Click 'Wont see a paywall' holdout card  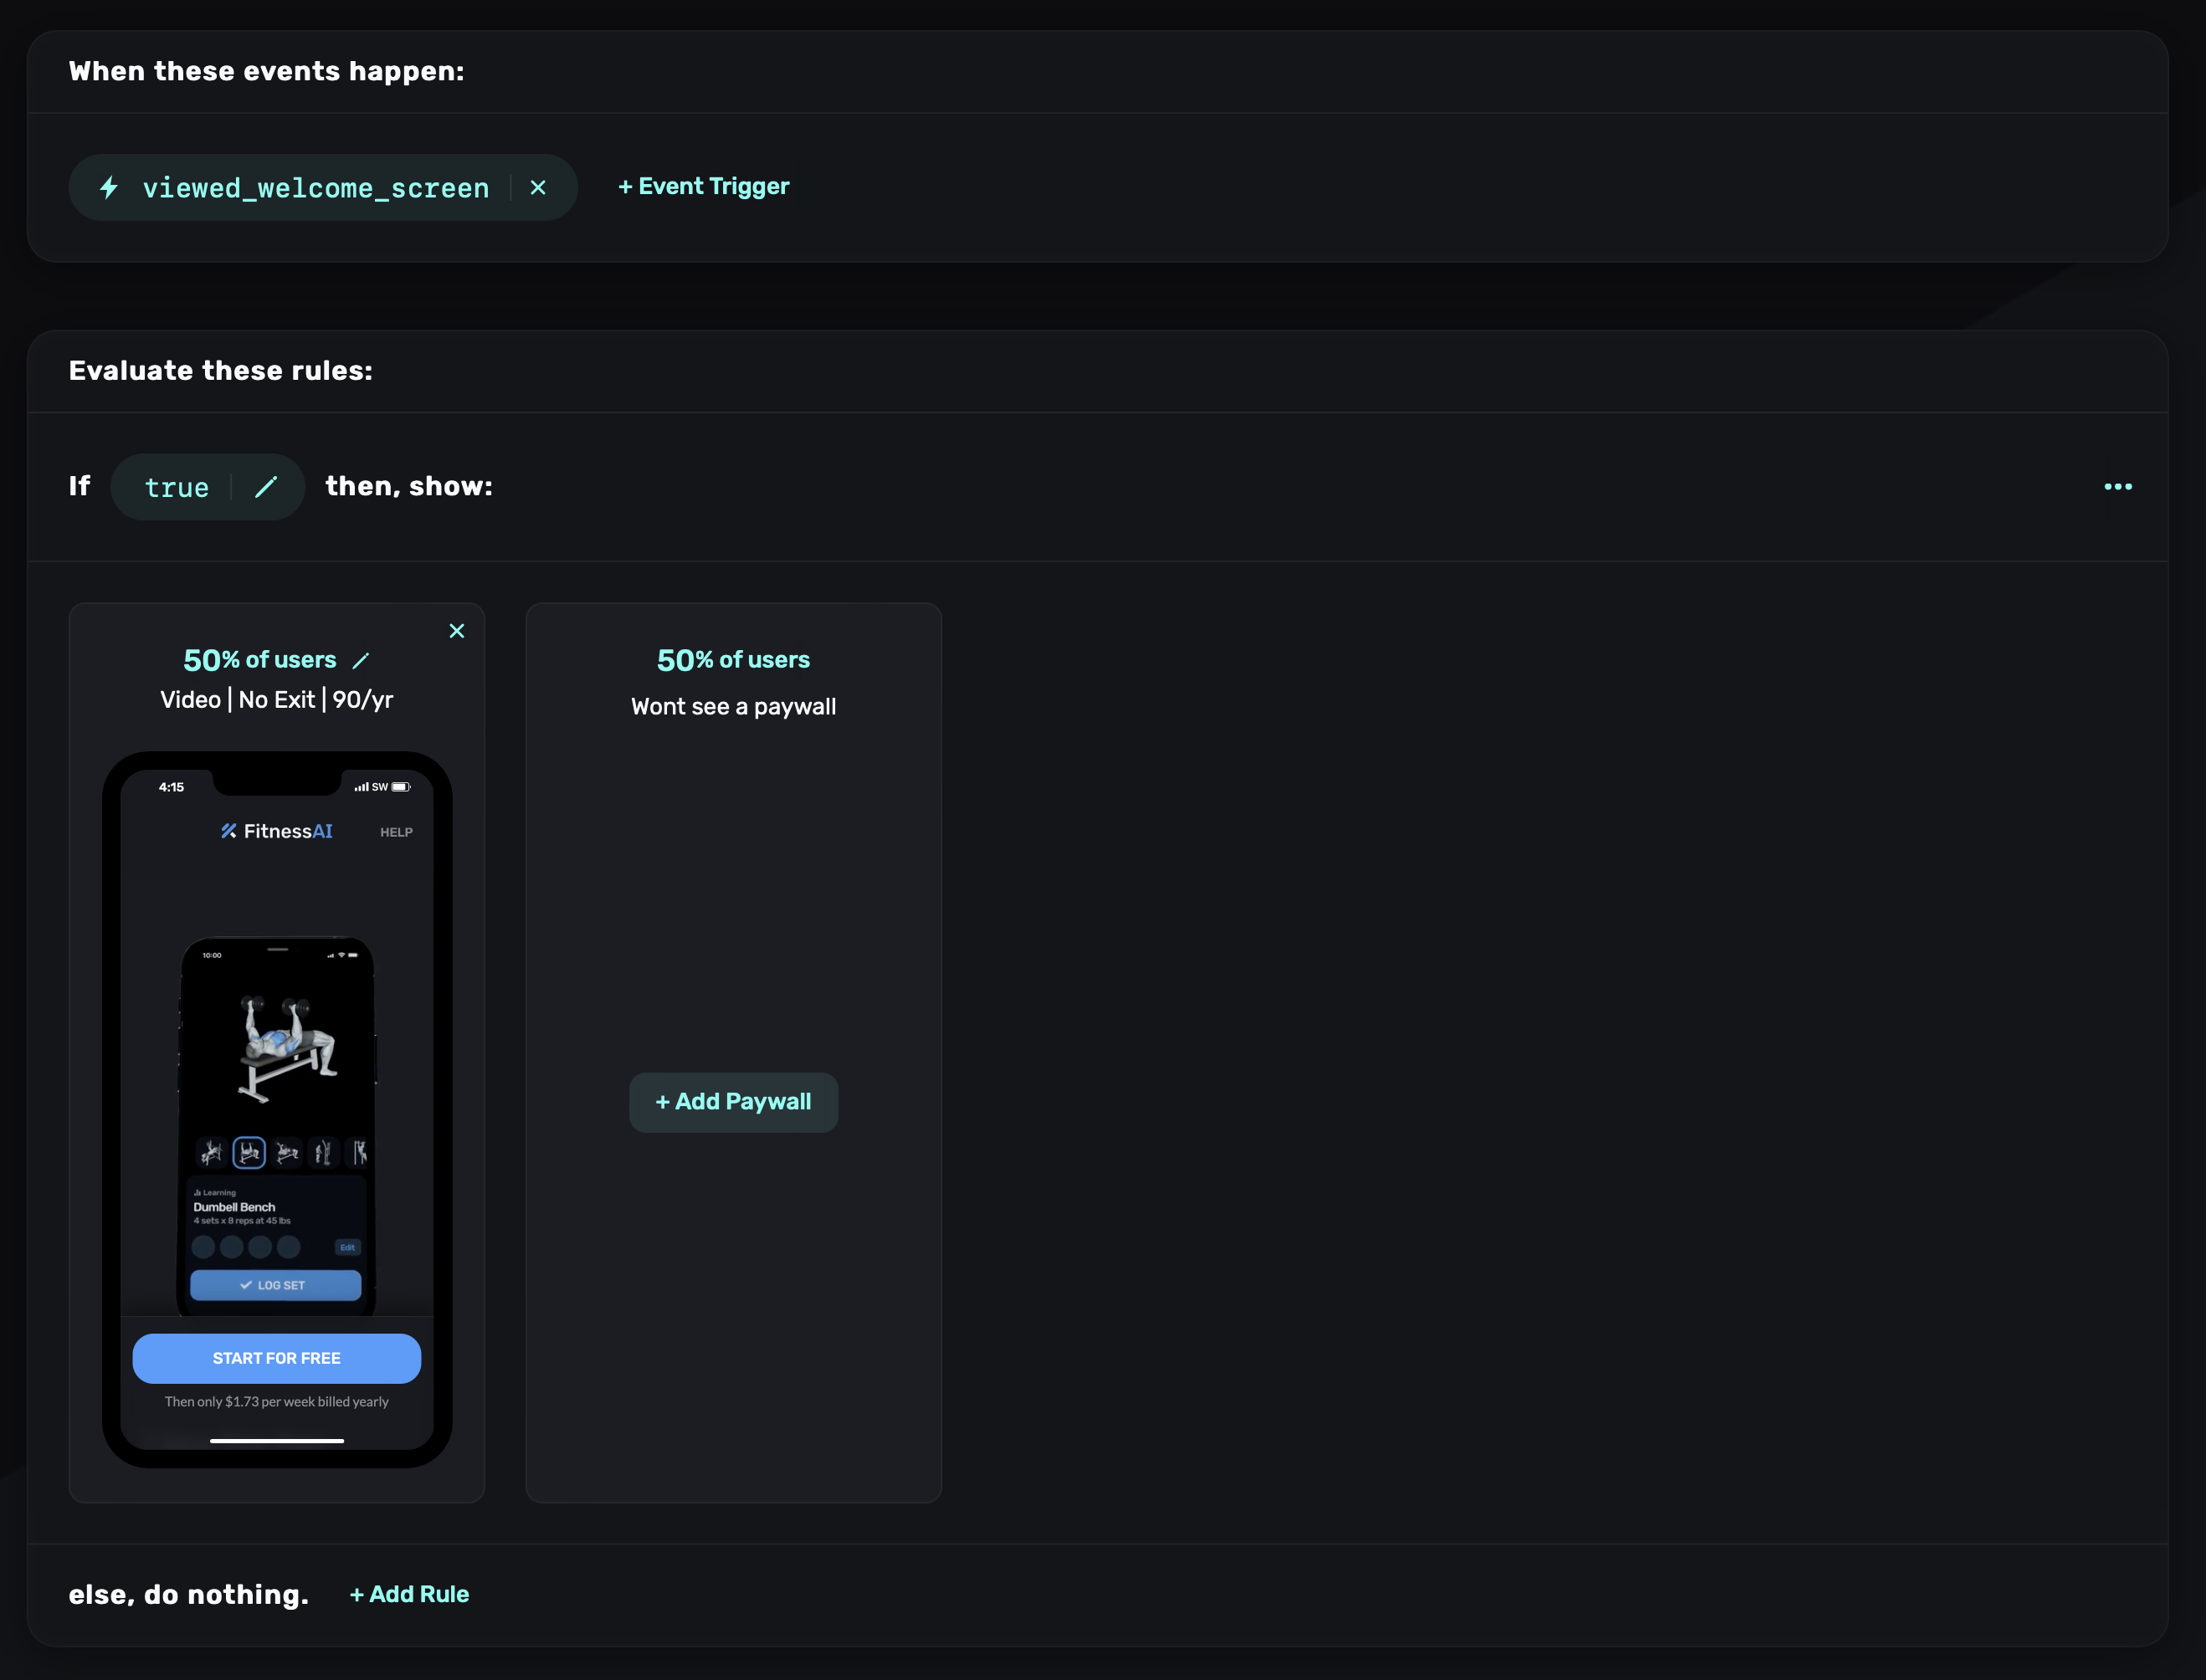[x=733, y=707]
